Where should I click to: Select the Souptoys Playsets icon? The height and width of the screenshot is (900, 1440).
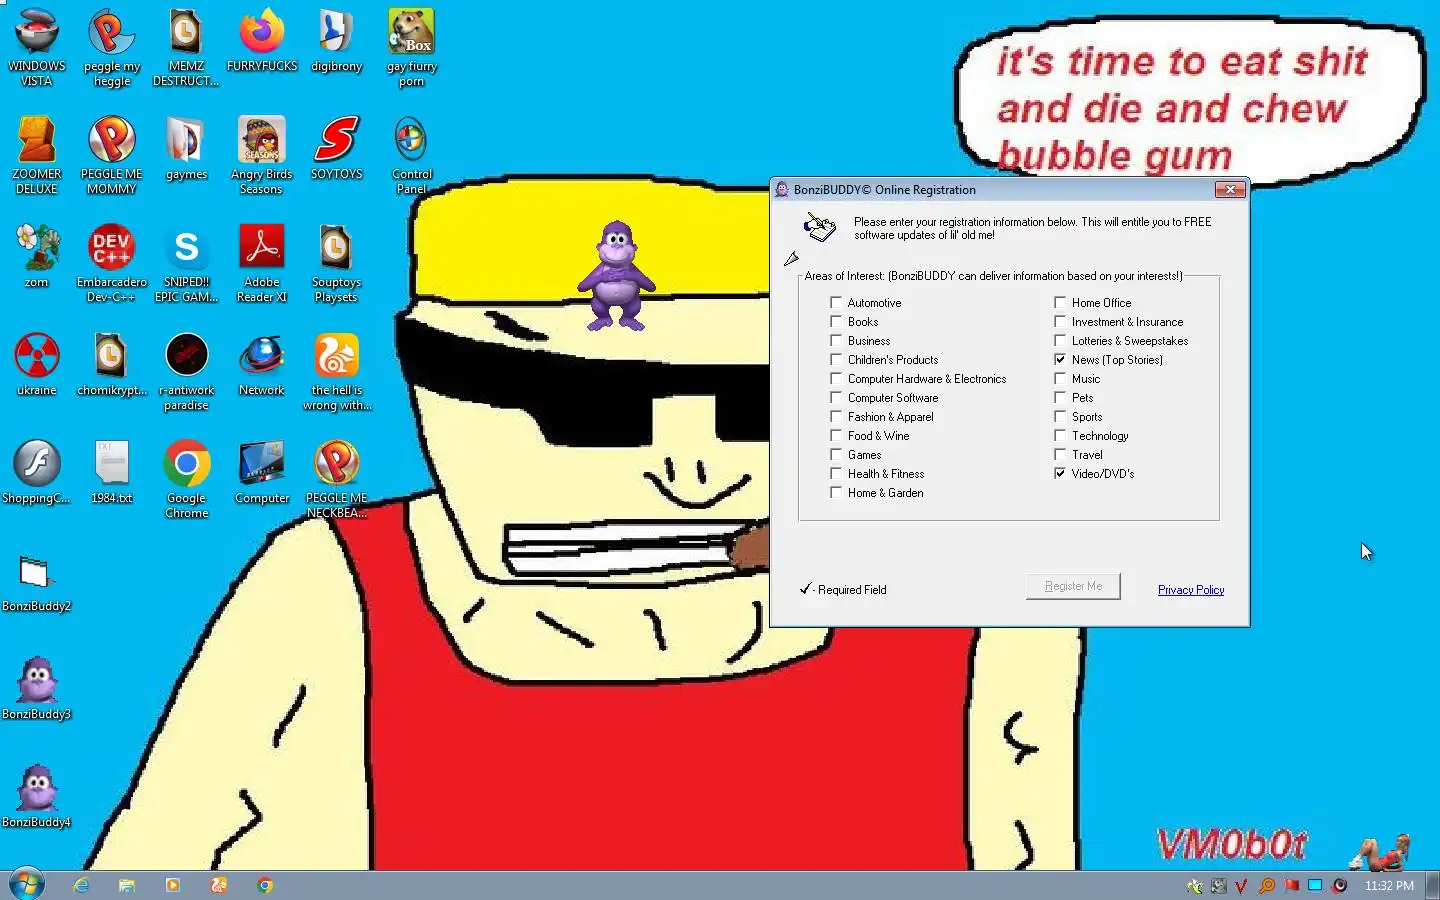tap(336, 263)
